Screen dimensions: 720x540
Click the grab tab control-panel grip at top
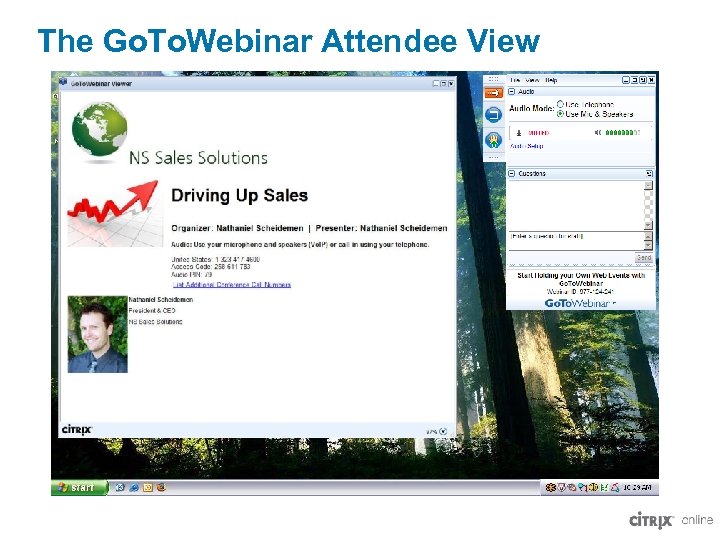coord(494,79)
